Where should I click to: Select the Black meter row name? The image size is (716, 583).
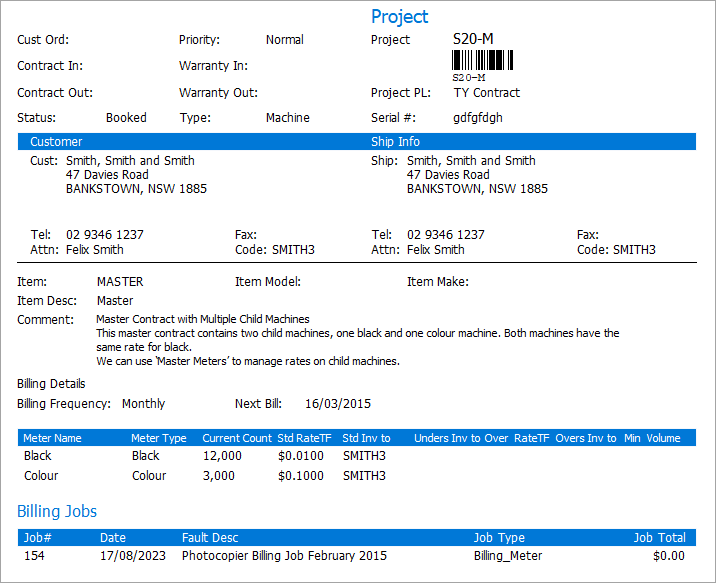click(38, 456)
